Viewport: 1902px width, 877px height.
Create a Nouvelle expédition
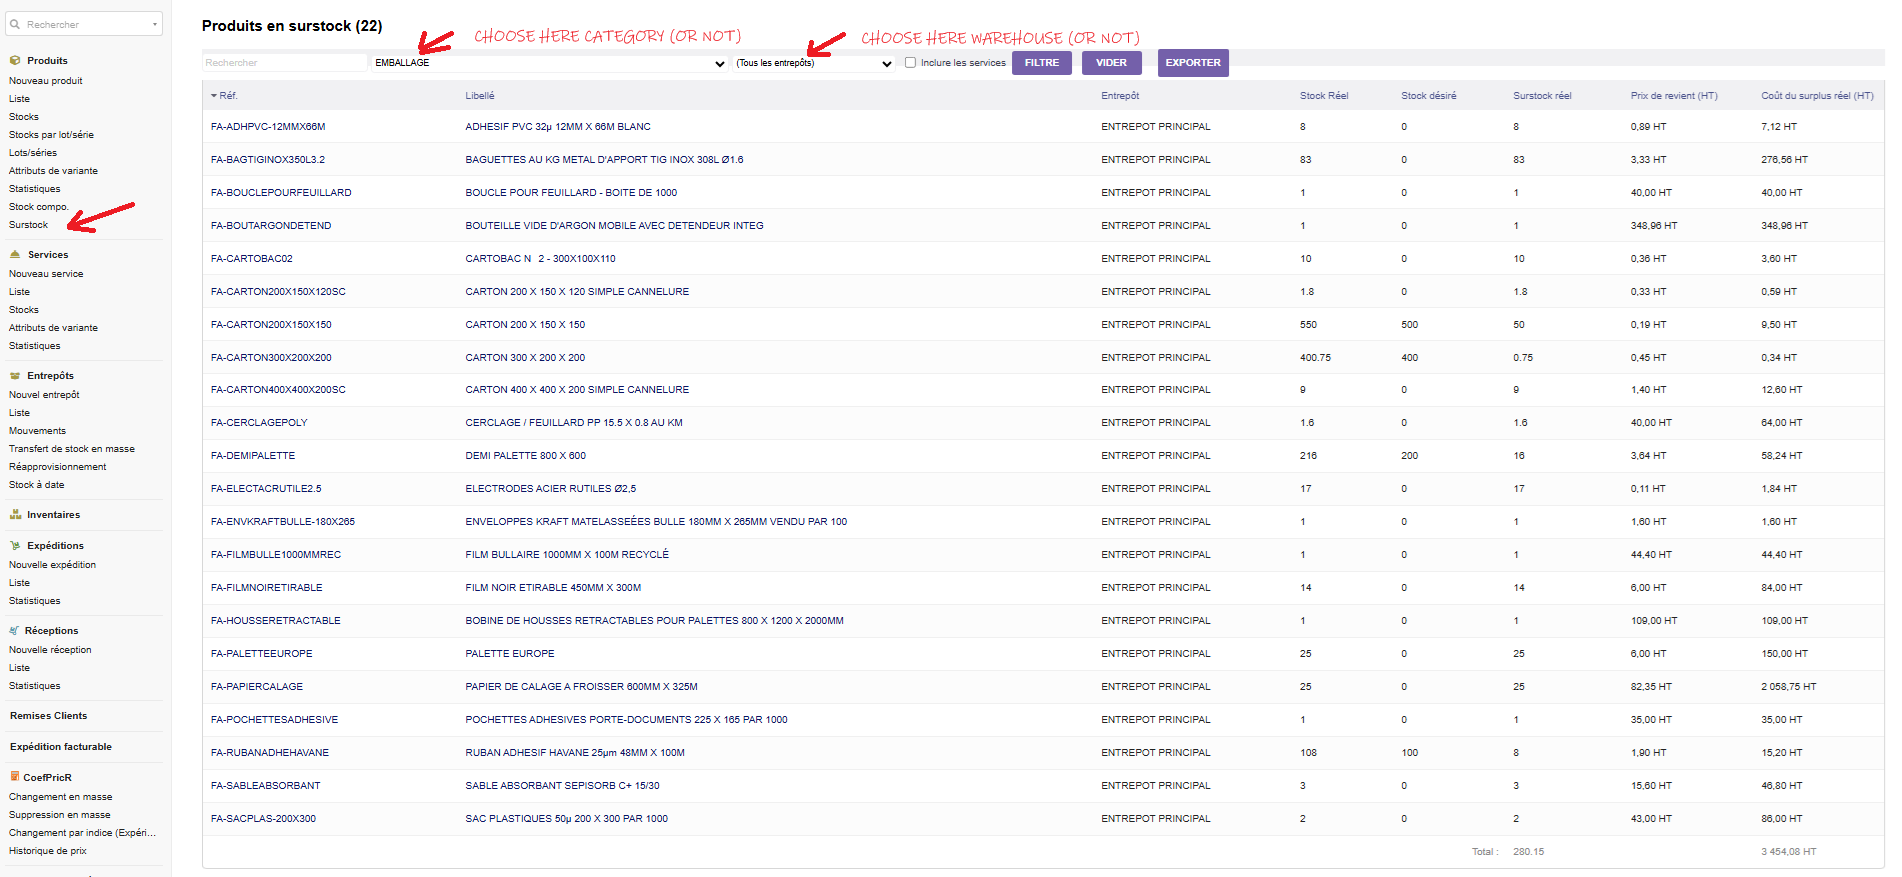53,565
